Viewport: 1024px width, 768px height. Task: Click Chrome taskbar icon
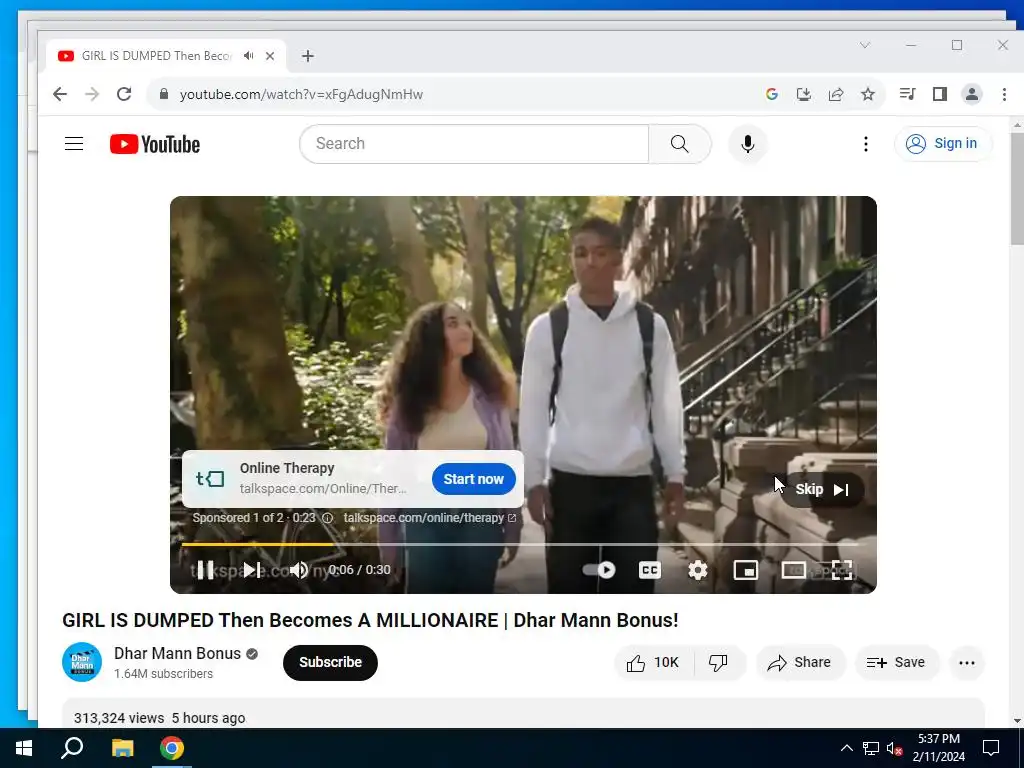click(x=172, y=748)
